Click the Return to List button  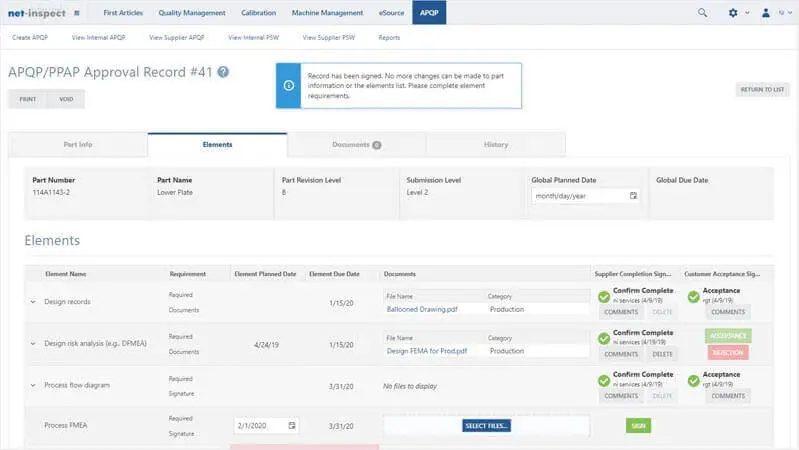click(x=763, y=90)
